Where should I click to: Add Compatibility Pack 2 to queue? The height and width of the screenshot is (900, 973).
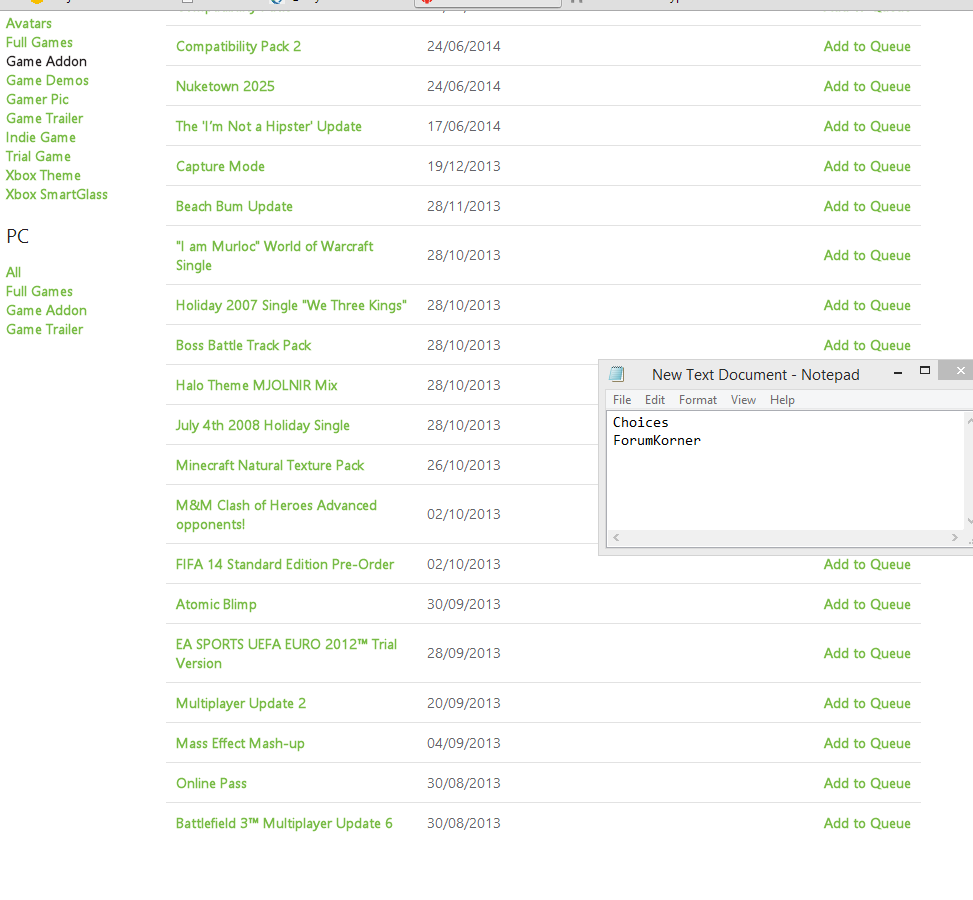point(867,47)
